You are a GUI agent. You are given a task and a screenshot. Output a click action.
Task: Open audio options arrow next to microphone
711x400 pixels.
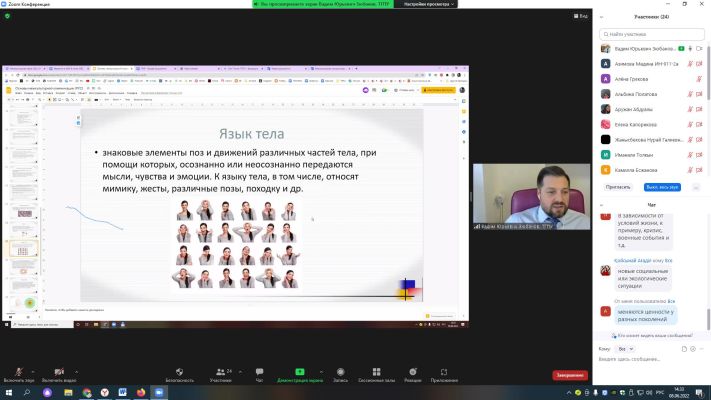click(x=33, y=372)
